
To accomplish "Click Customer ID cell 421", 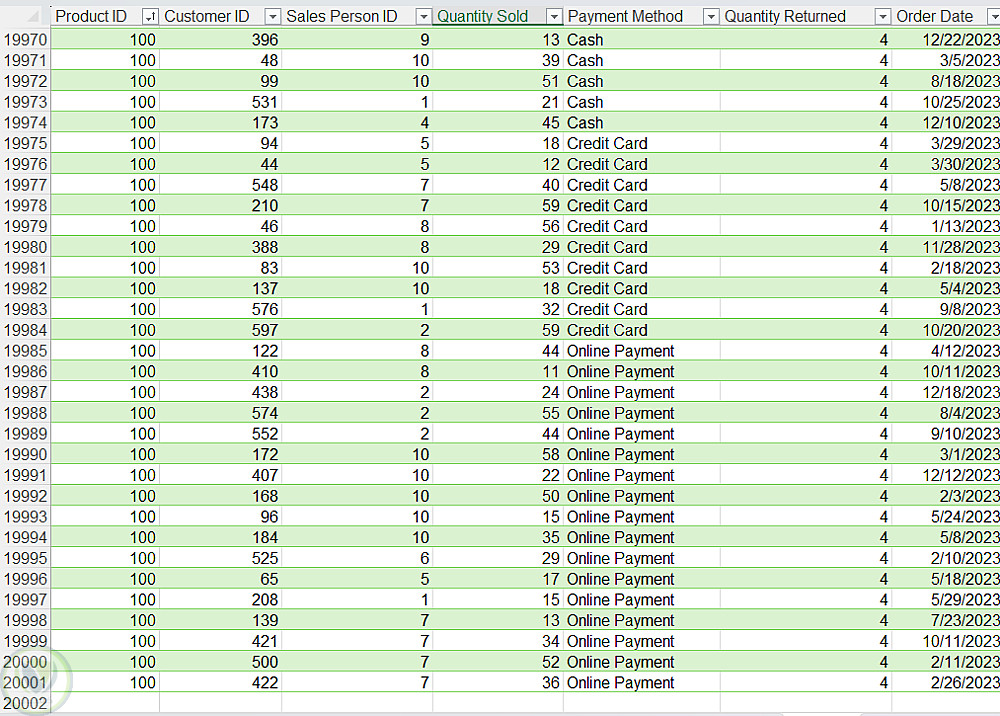I will click(x=221, y=641).
